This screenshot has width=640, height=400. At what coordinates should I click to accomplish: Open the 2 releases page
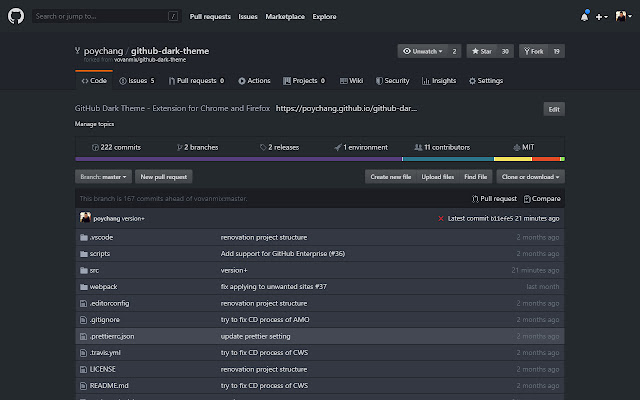coord(279,147)
